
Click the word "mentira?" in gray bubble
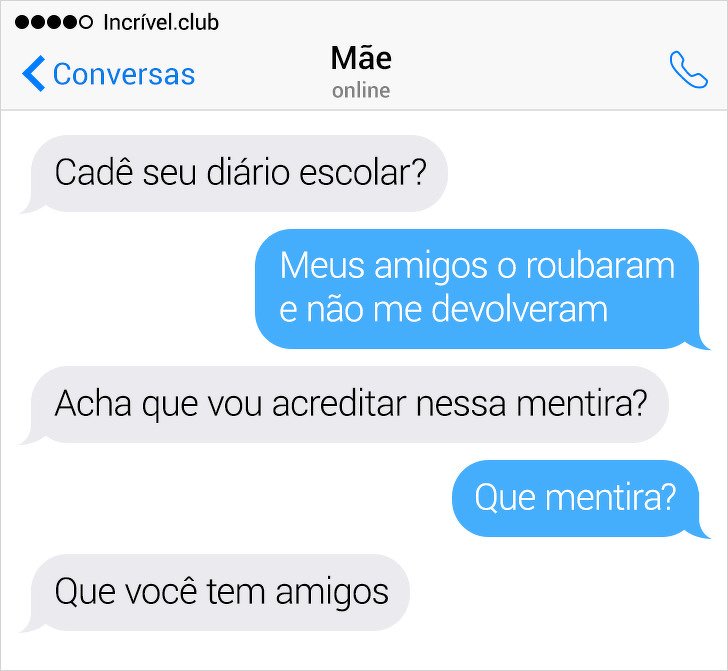click(582, 404)
